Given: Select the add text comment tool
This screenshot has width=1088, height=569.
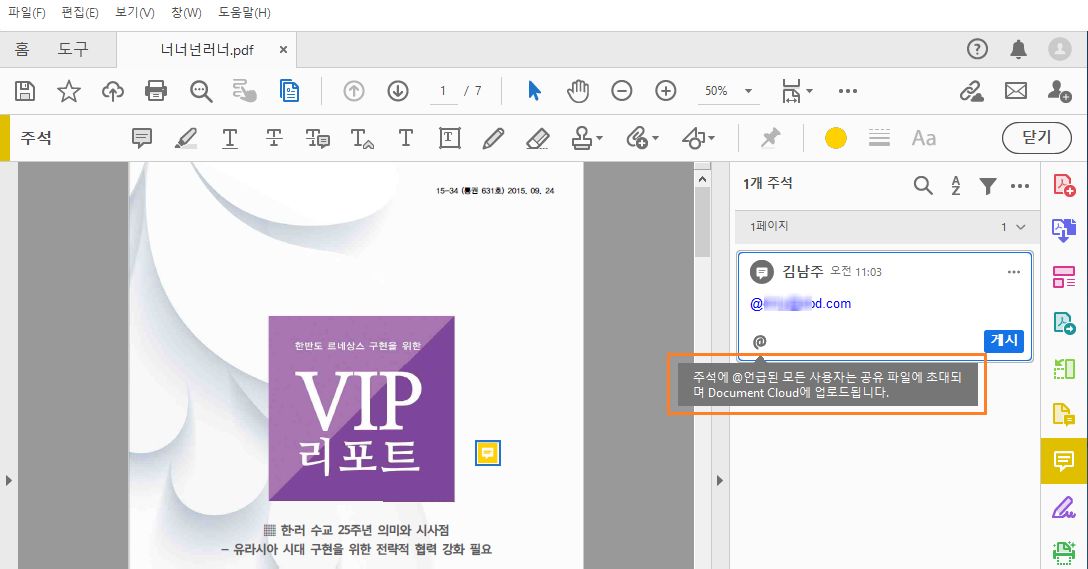Looking at the screenshot, I should click(x=406, y=138).
